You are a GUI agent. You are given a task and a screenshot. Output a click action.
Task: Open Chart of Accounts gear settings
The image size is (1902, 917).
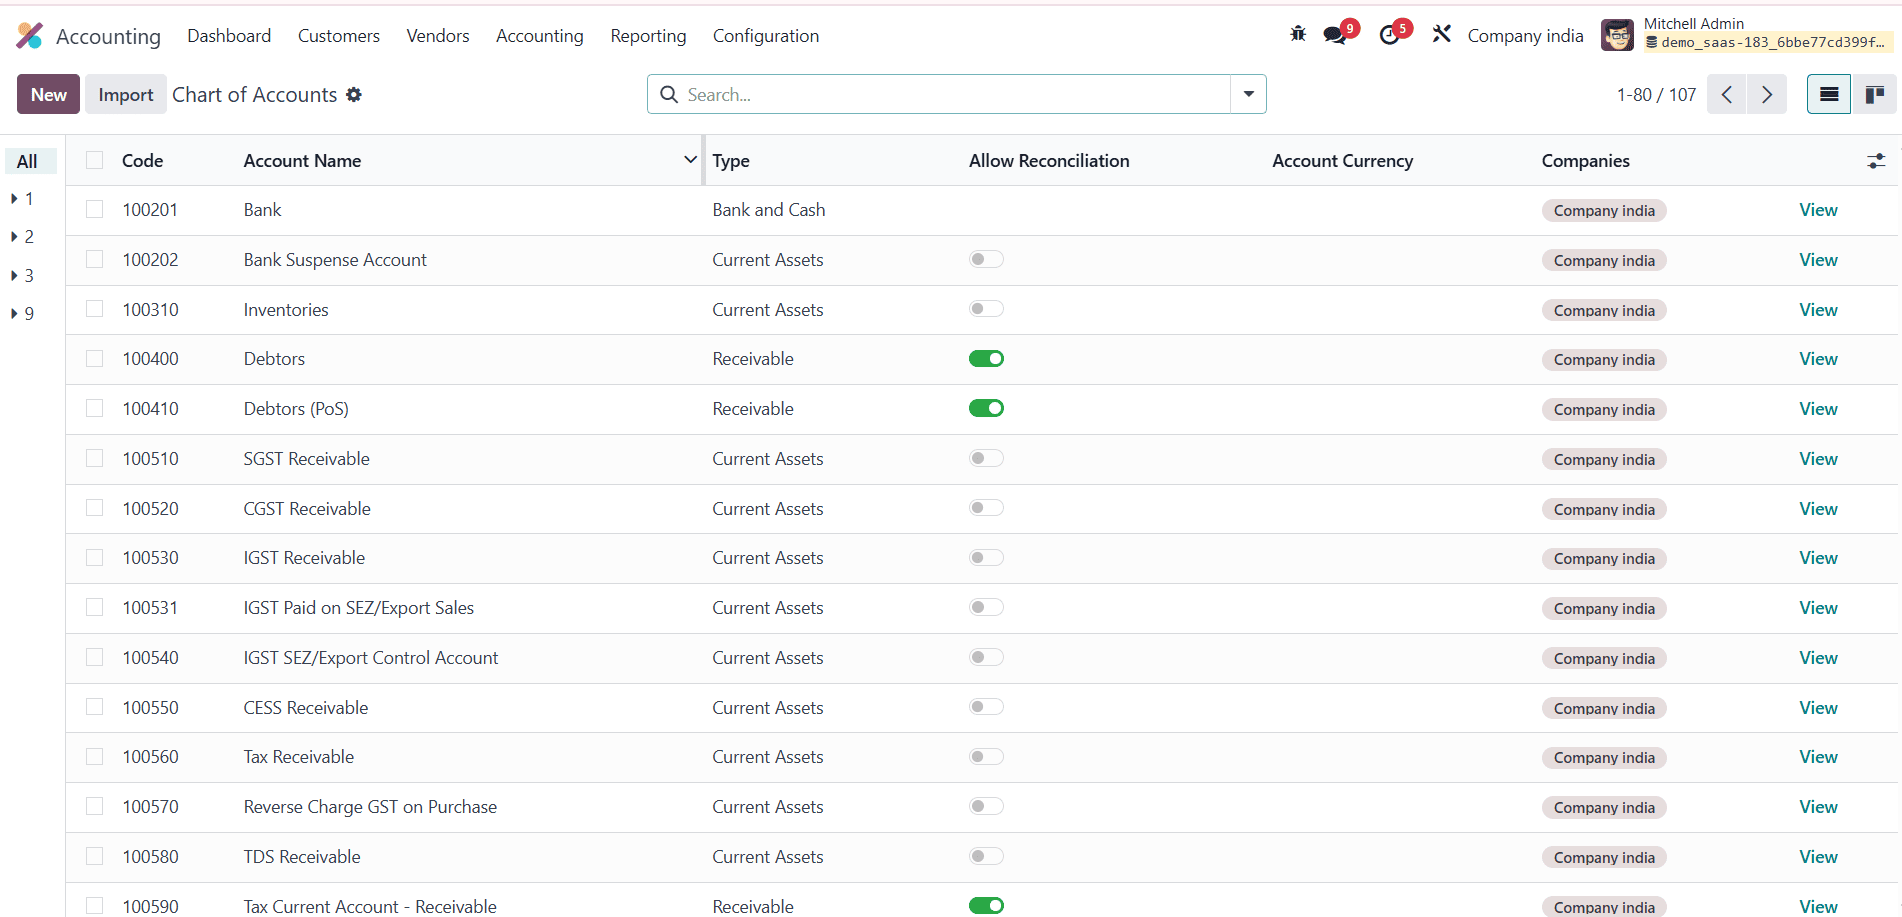pyautogui.click(x=354, y=95)
